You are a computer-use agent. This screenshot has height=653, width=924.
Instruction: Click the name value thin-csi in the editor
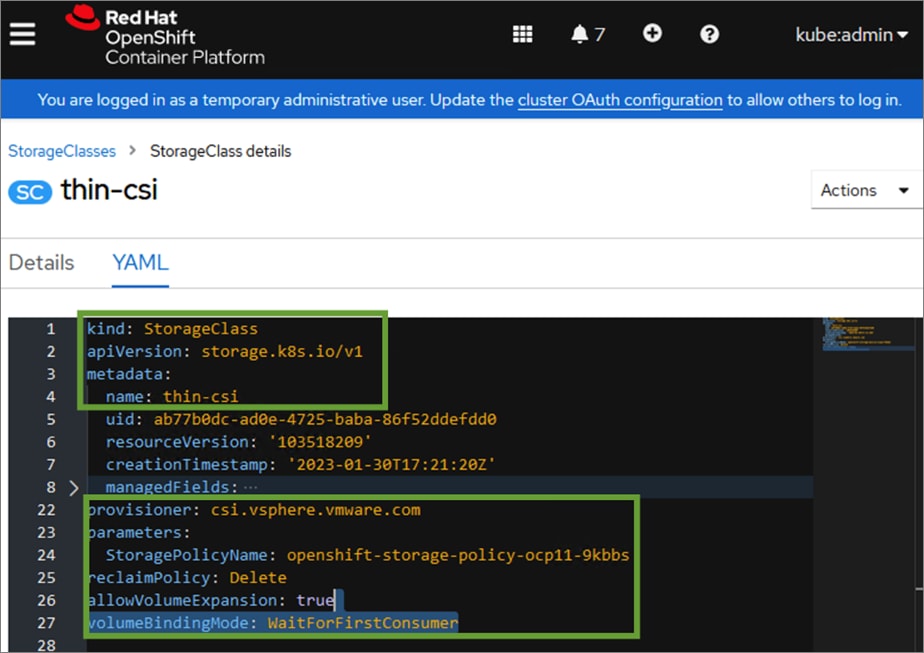[200, 397]
